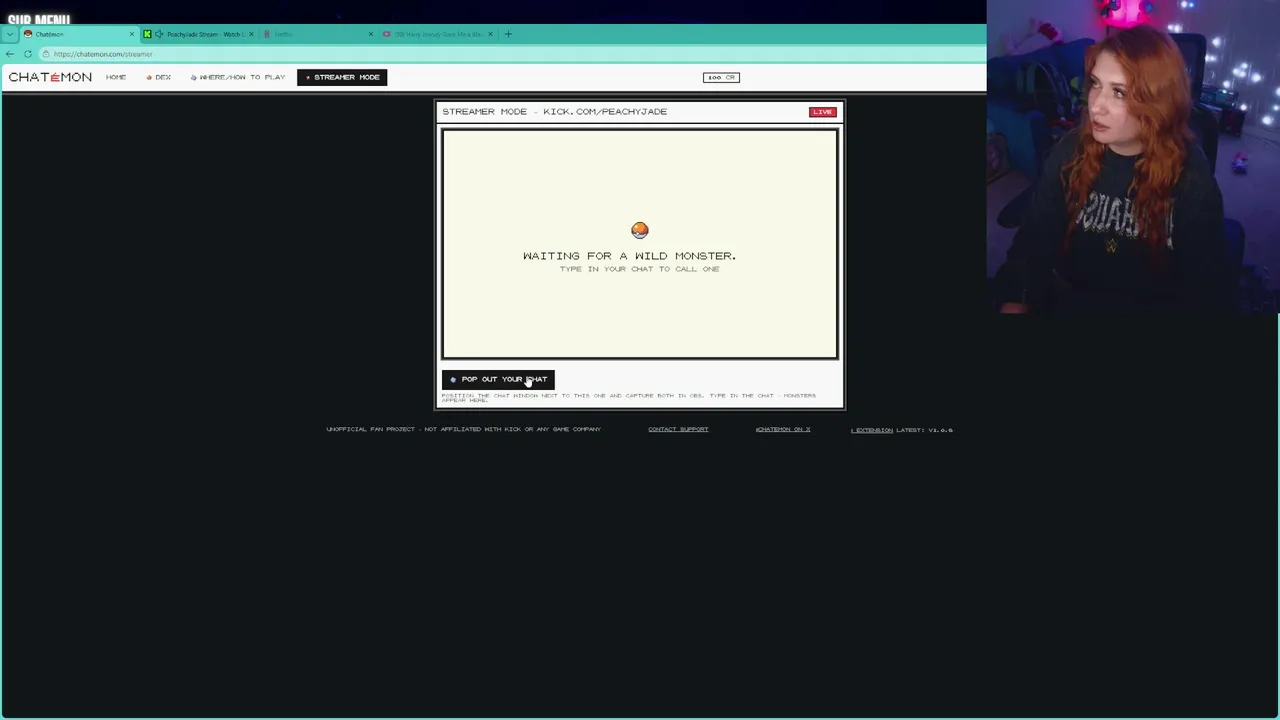
Task: Click the address bar URL field
Action: click(x=510, y=54)
